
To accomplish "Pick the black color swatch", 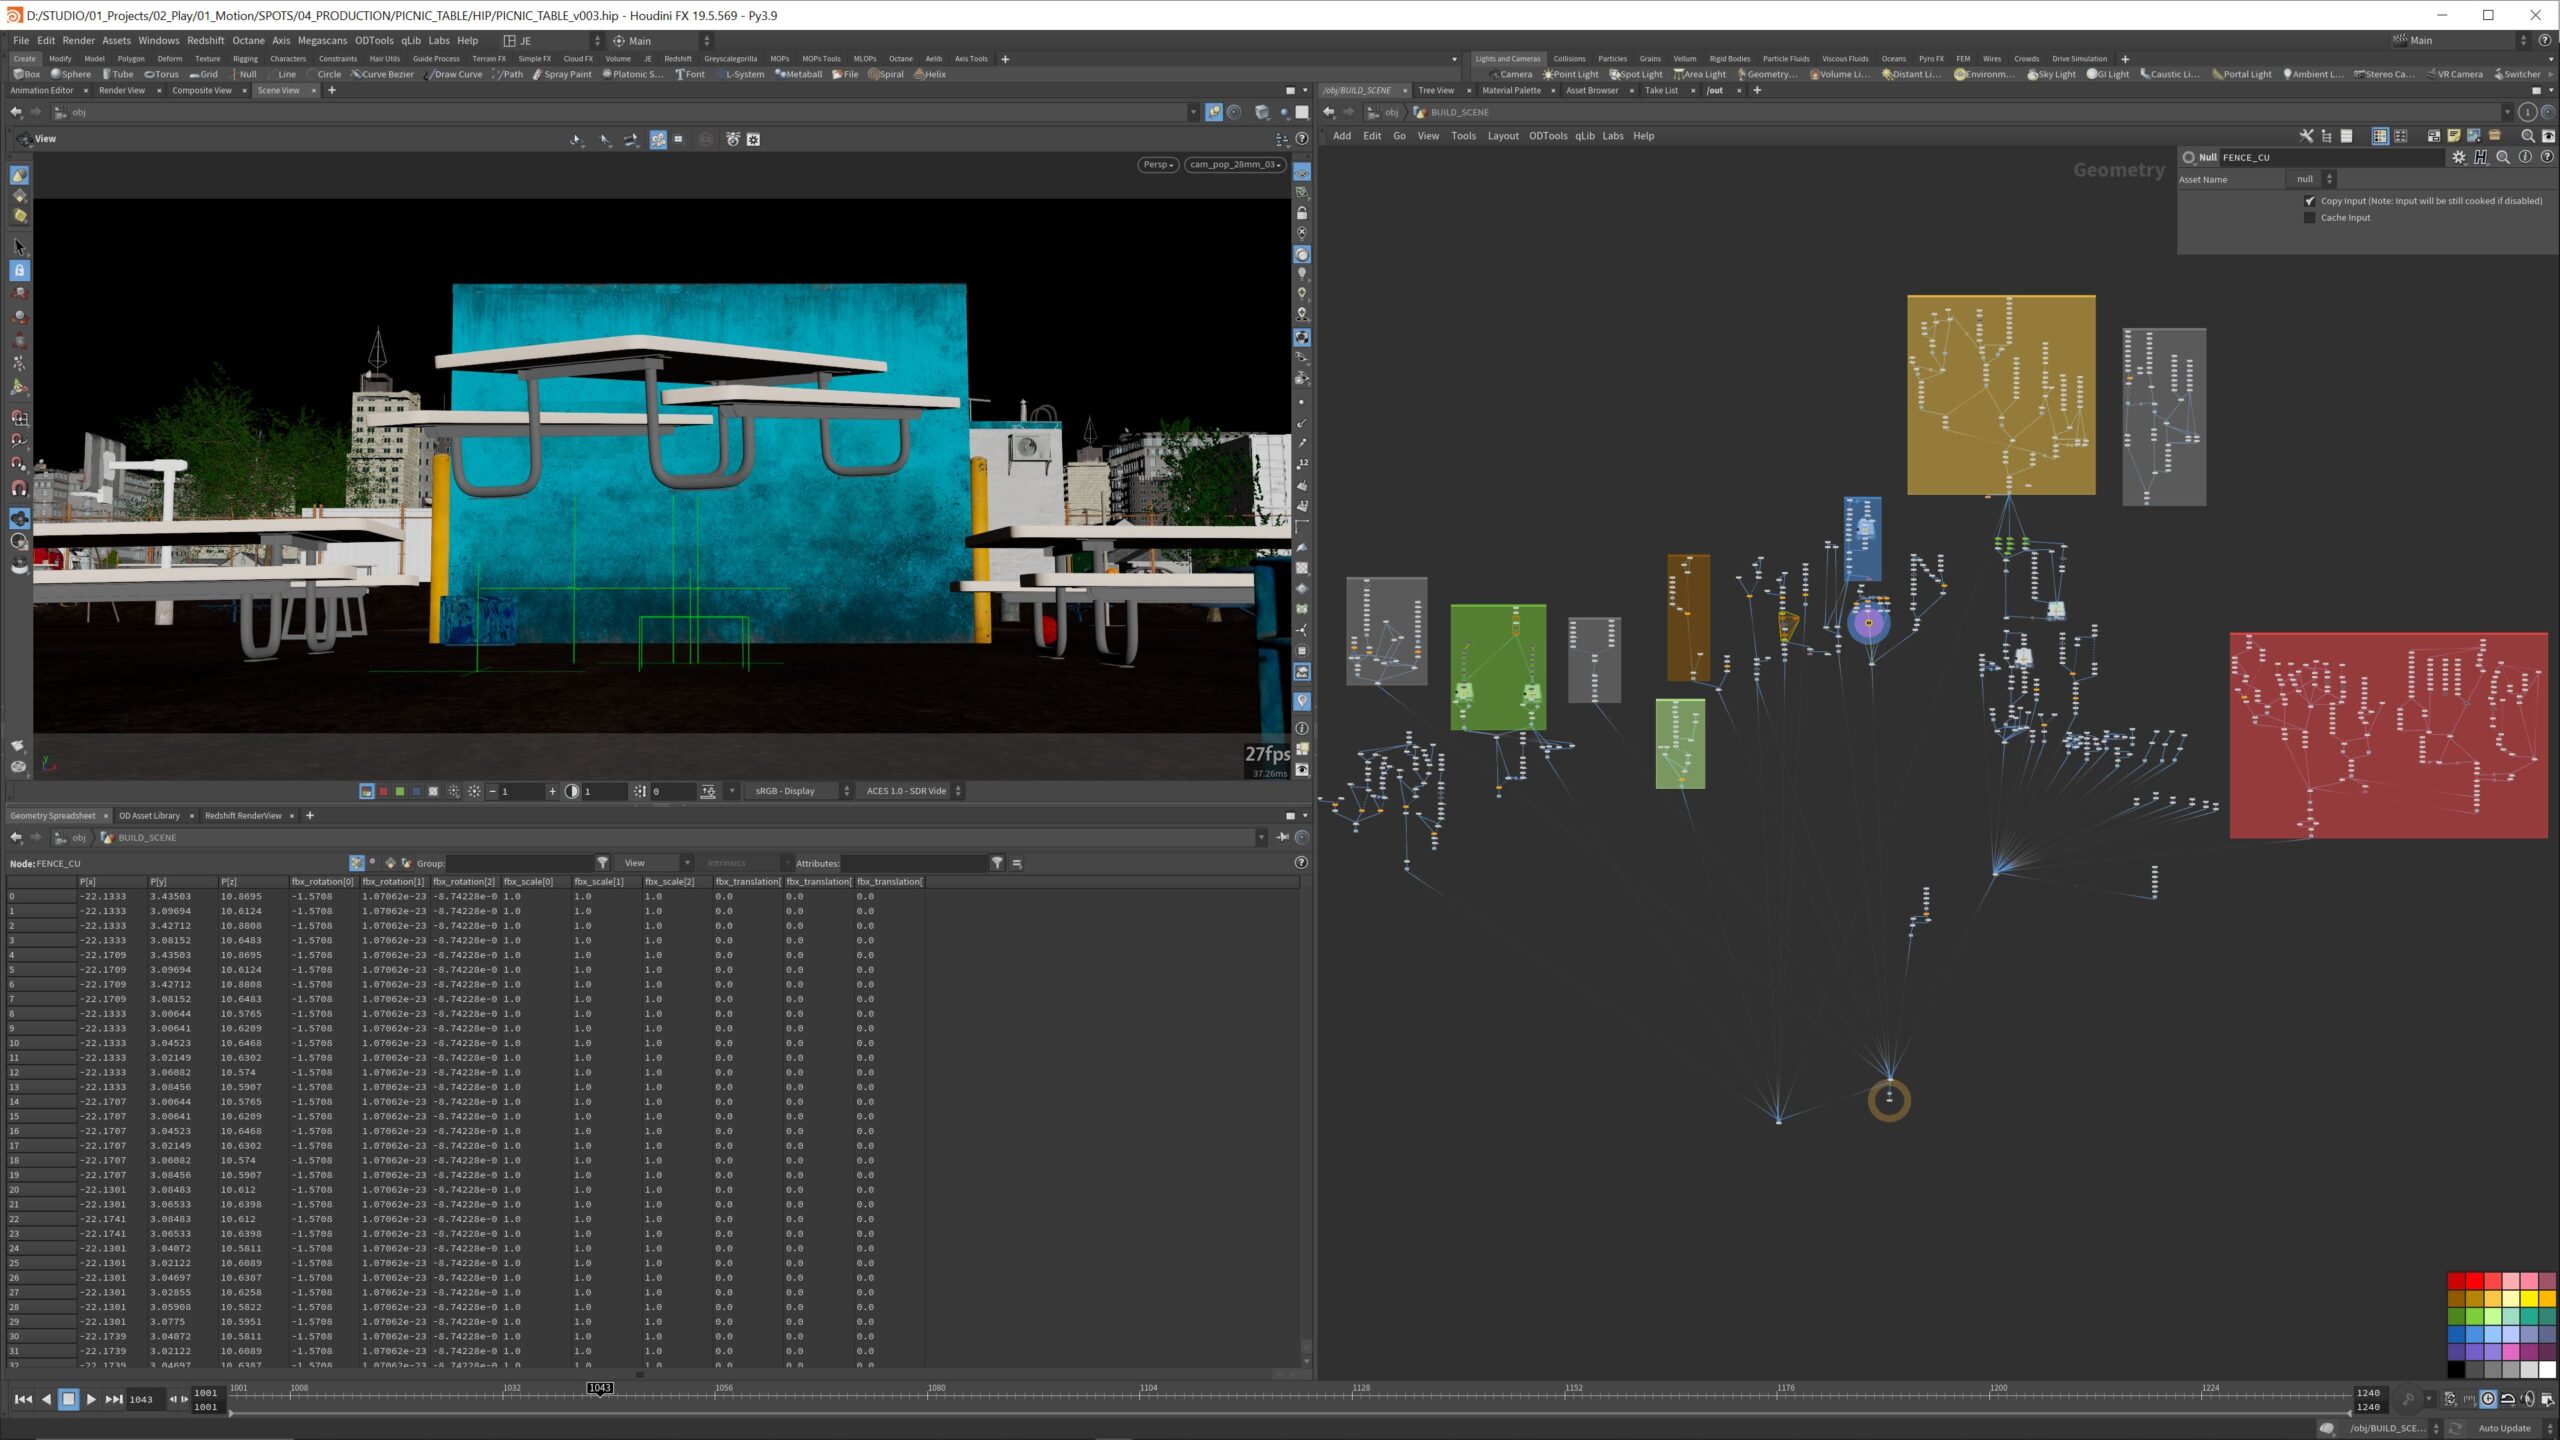I will click(x=2455, y=1369).
